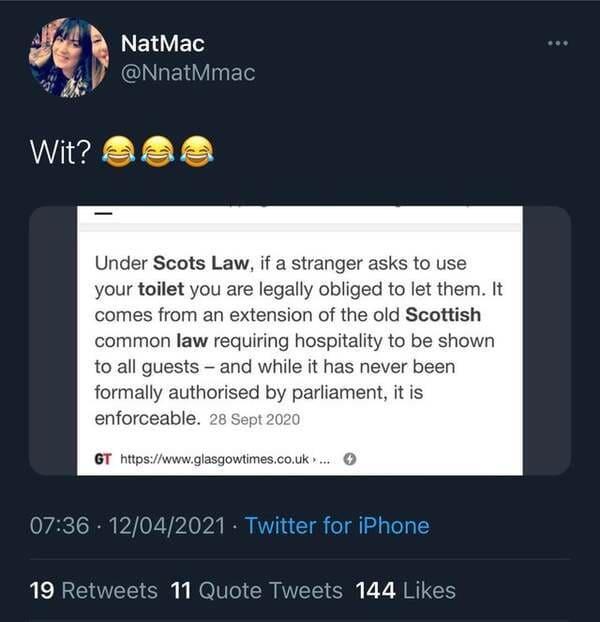Click the middle laughing-crying emoji

(x=158, y=152)
